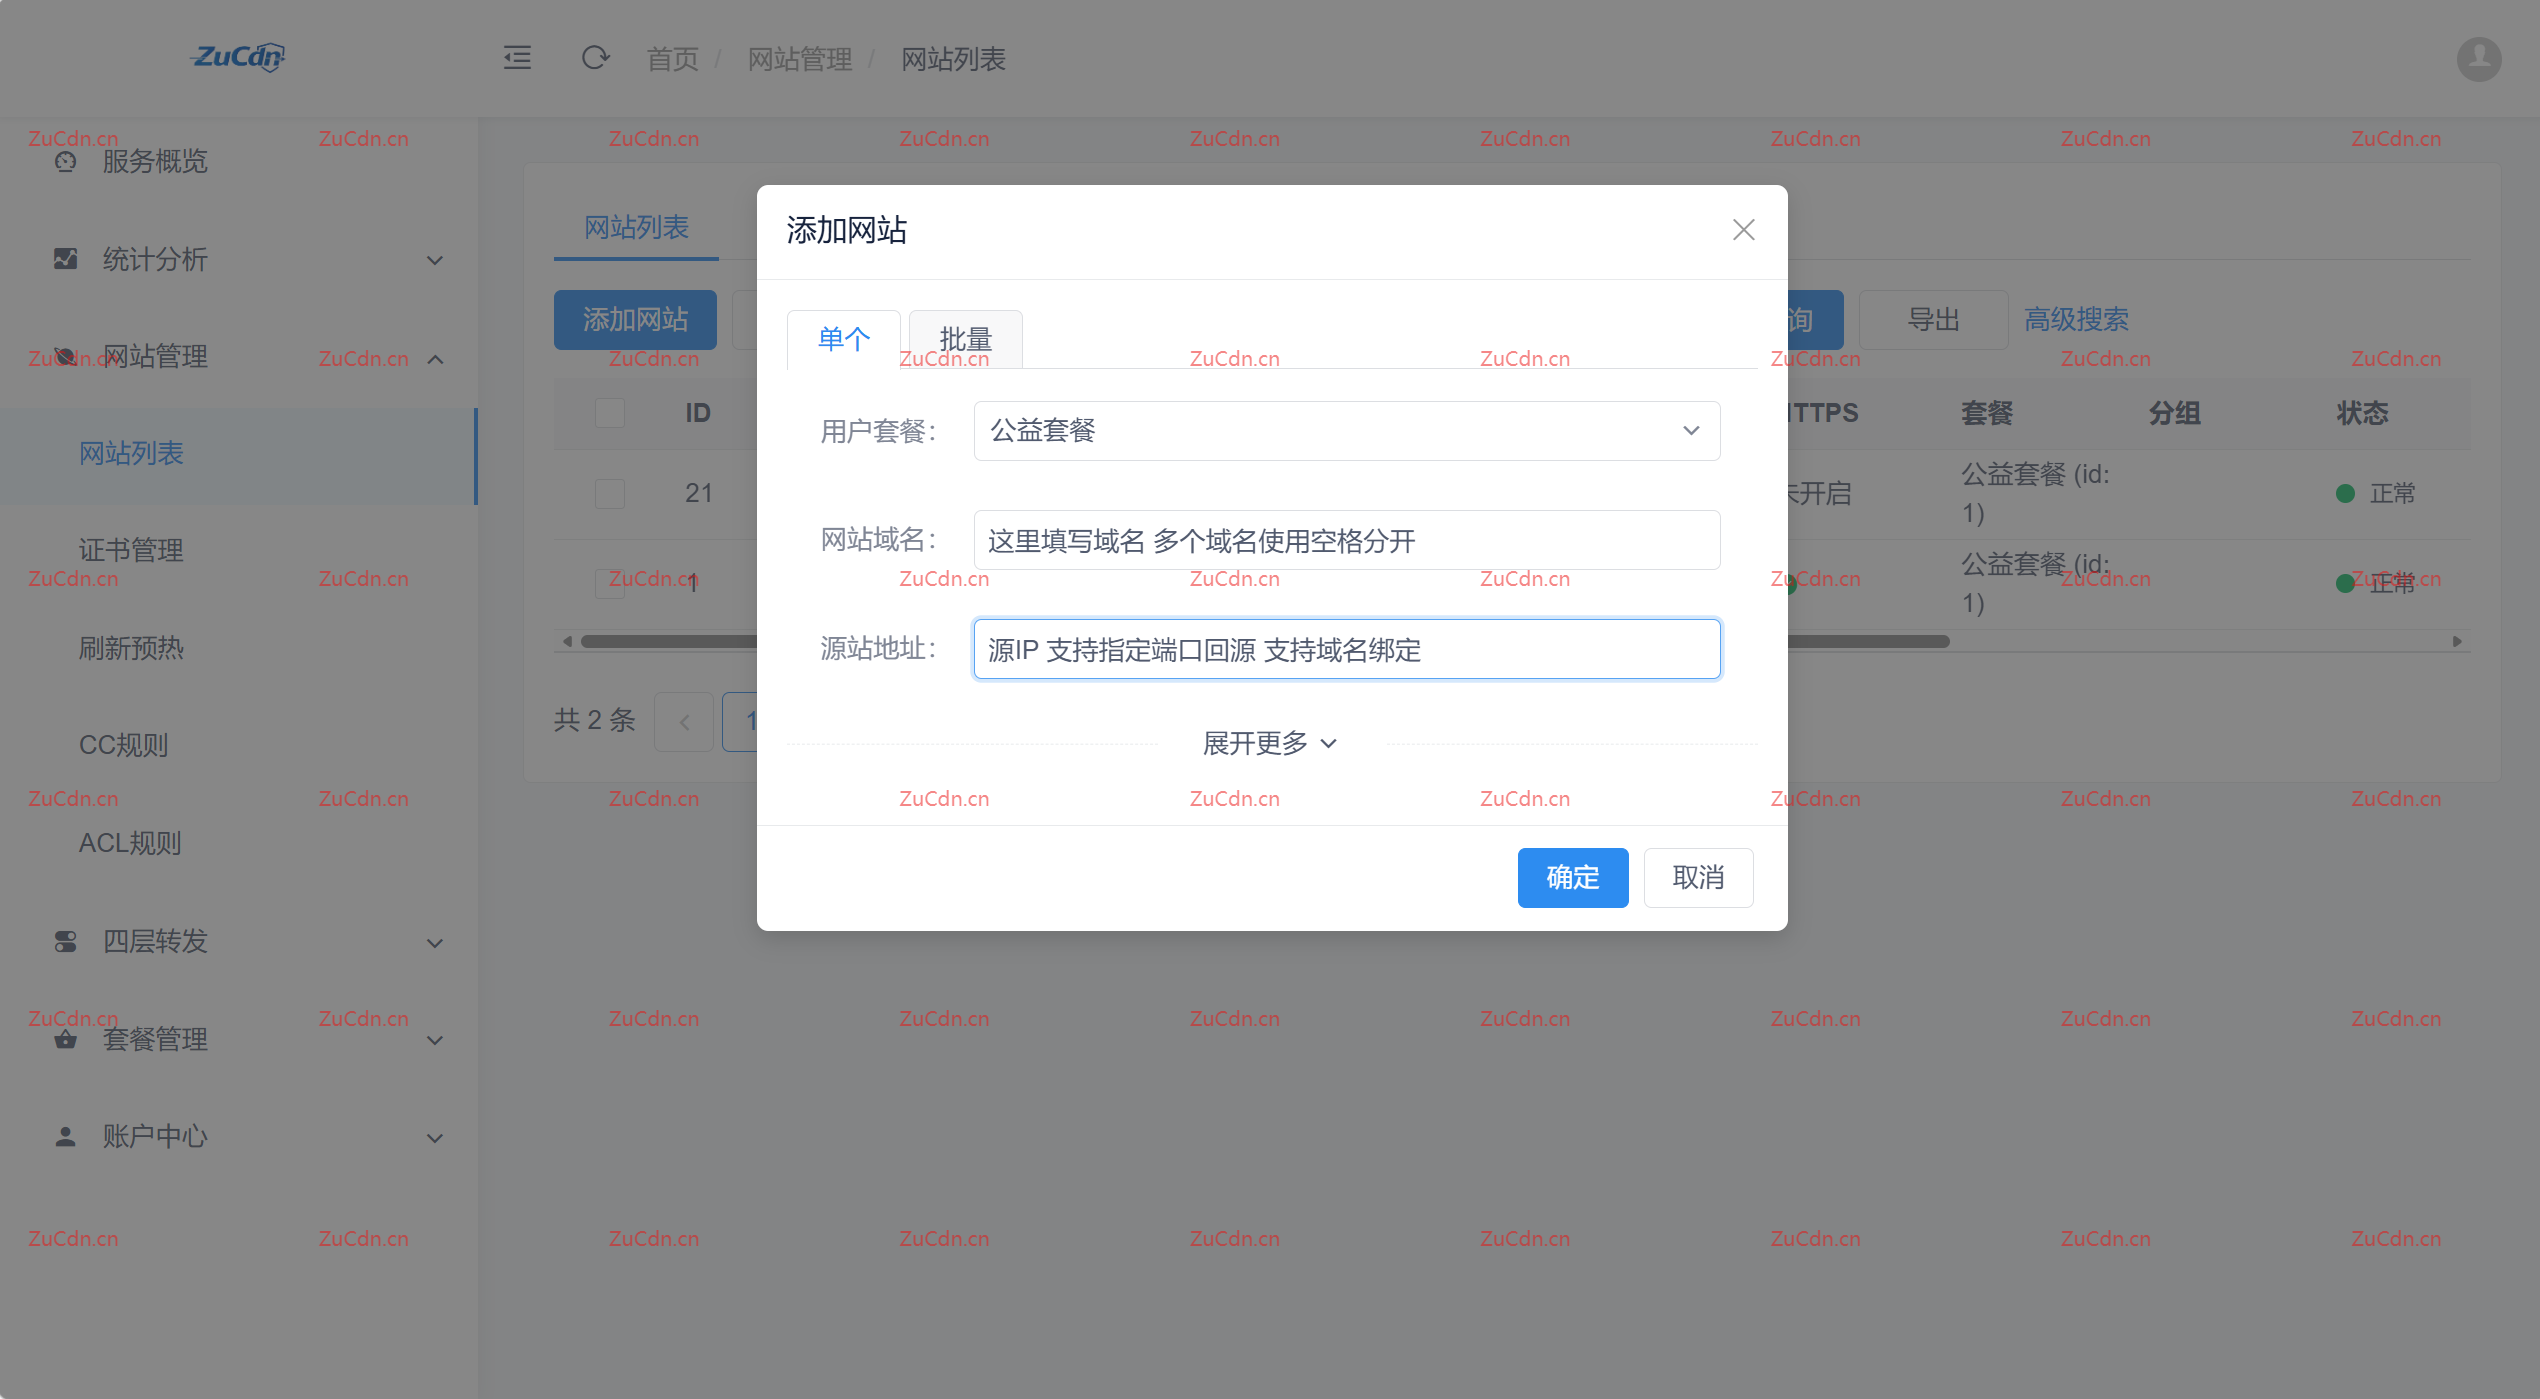The height and width of the screenshot is (1399, 2540).
Task: Open 首页 from the breadcrumb
Action: tap(671, 58)
